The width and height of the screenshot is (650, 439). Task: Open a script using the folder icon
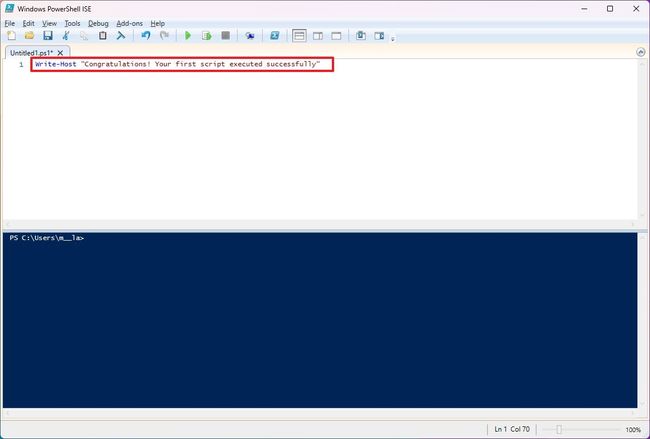[x=29, y=36]
